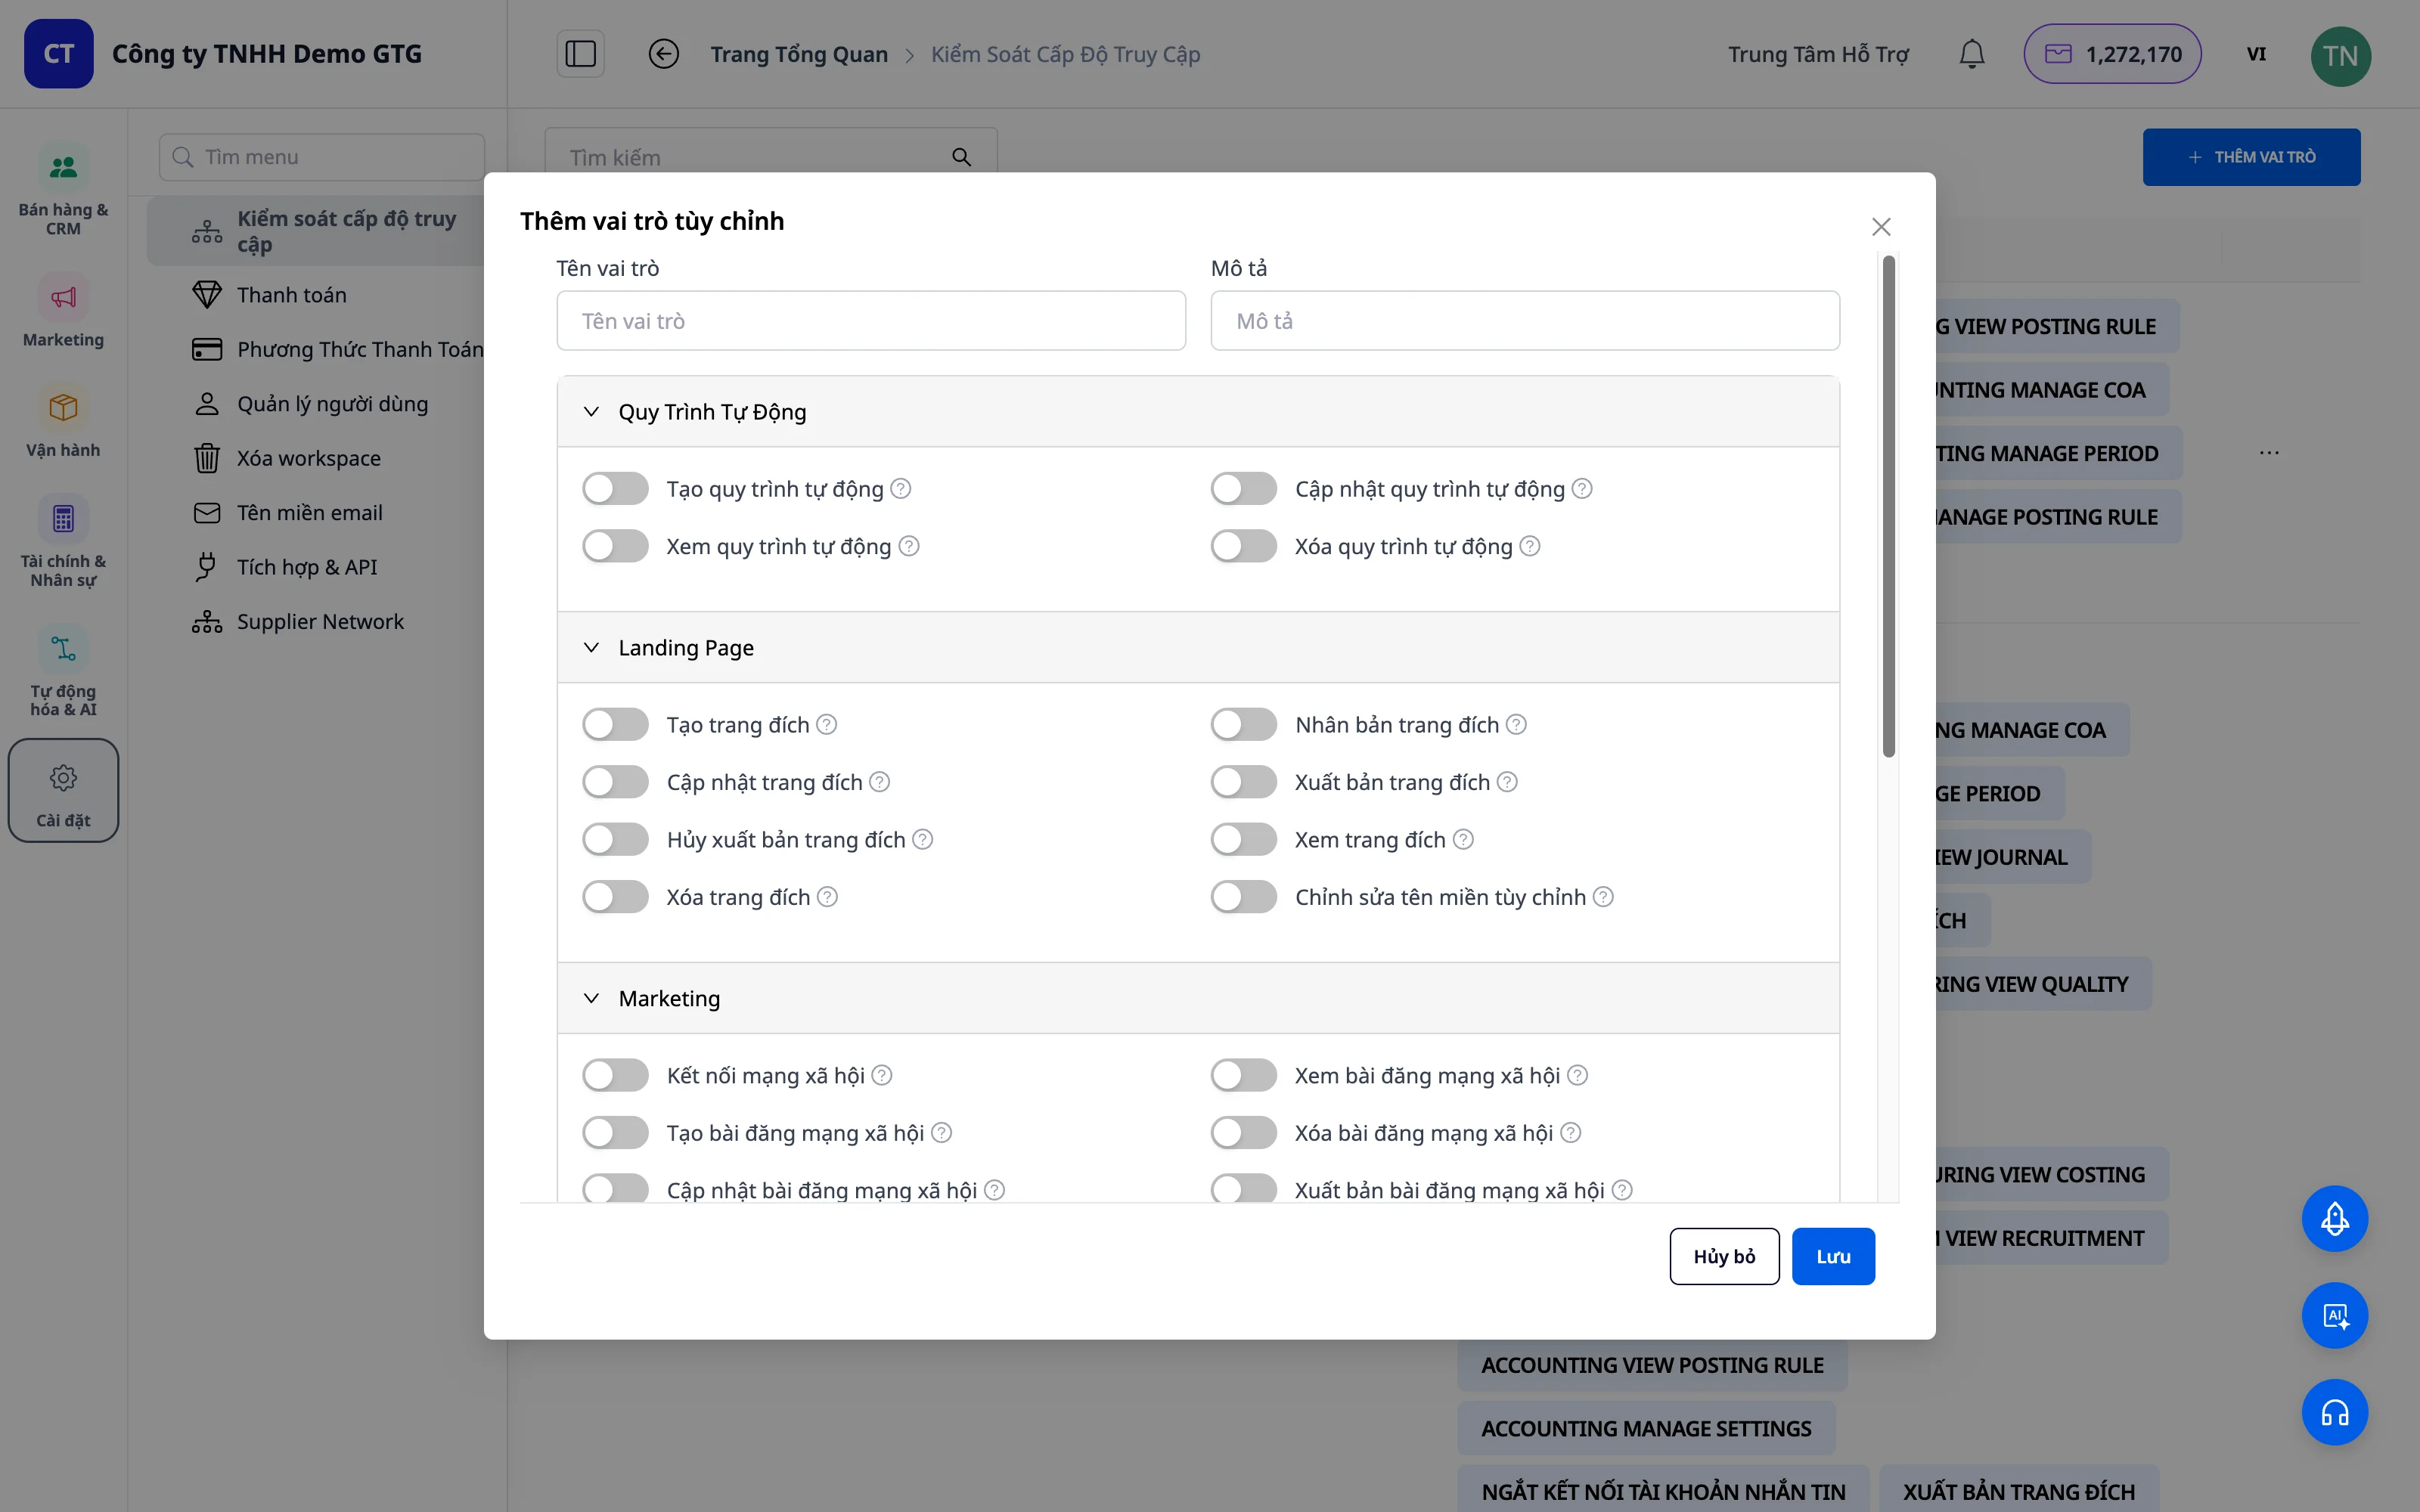Enable Kết nối mạng xã hội toggle
The width and height of the screenshot is (2420, 1512).
[616, 1076]
